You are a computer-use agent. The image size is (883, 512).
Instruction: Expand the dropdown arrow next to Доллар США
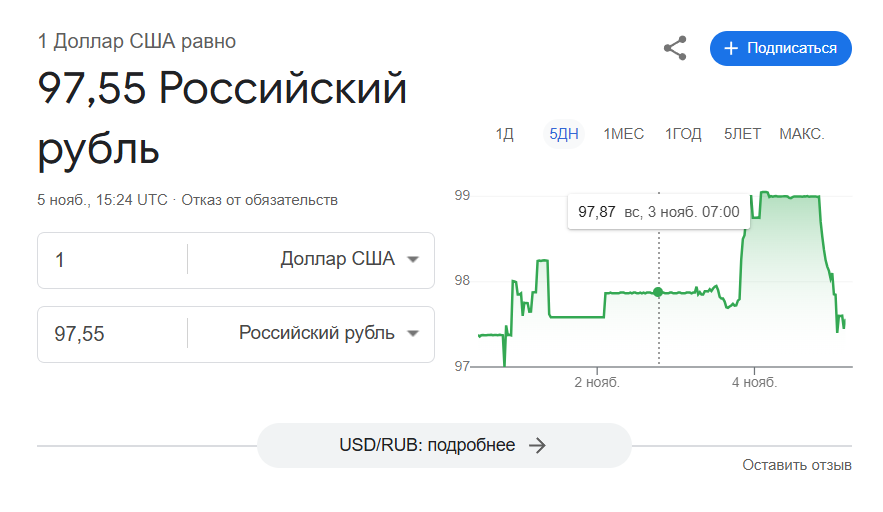(x=413, y=260)
